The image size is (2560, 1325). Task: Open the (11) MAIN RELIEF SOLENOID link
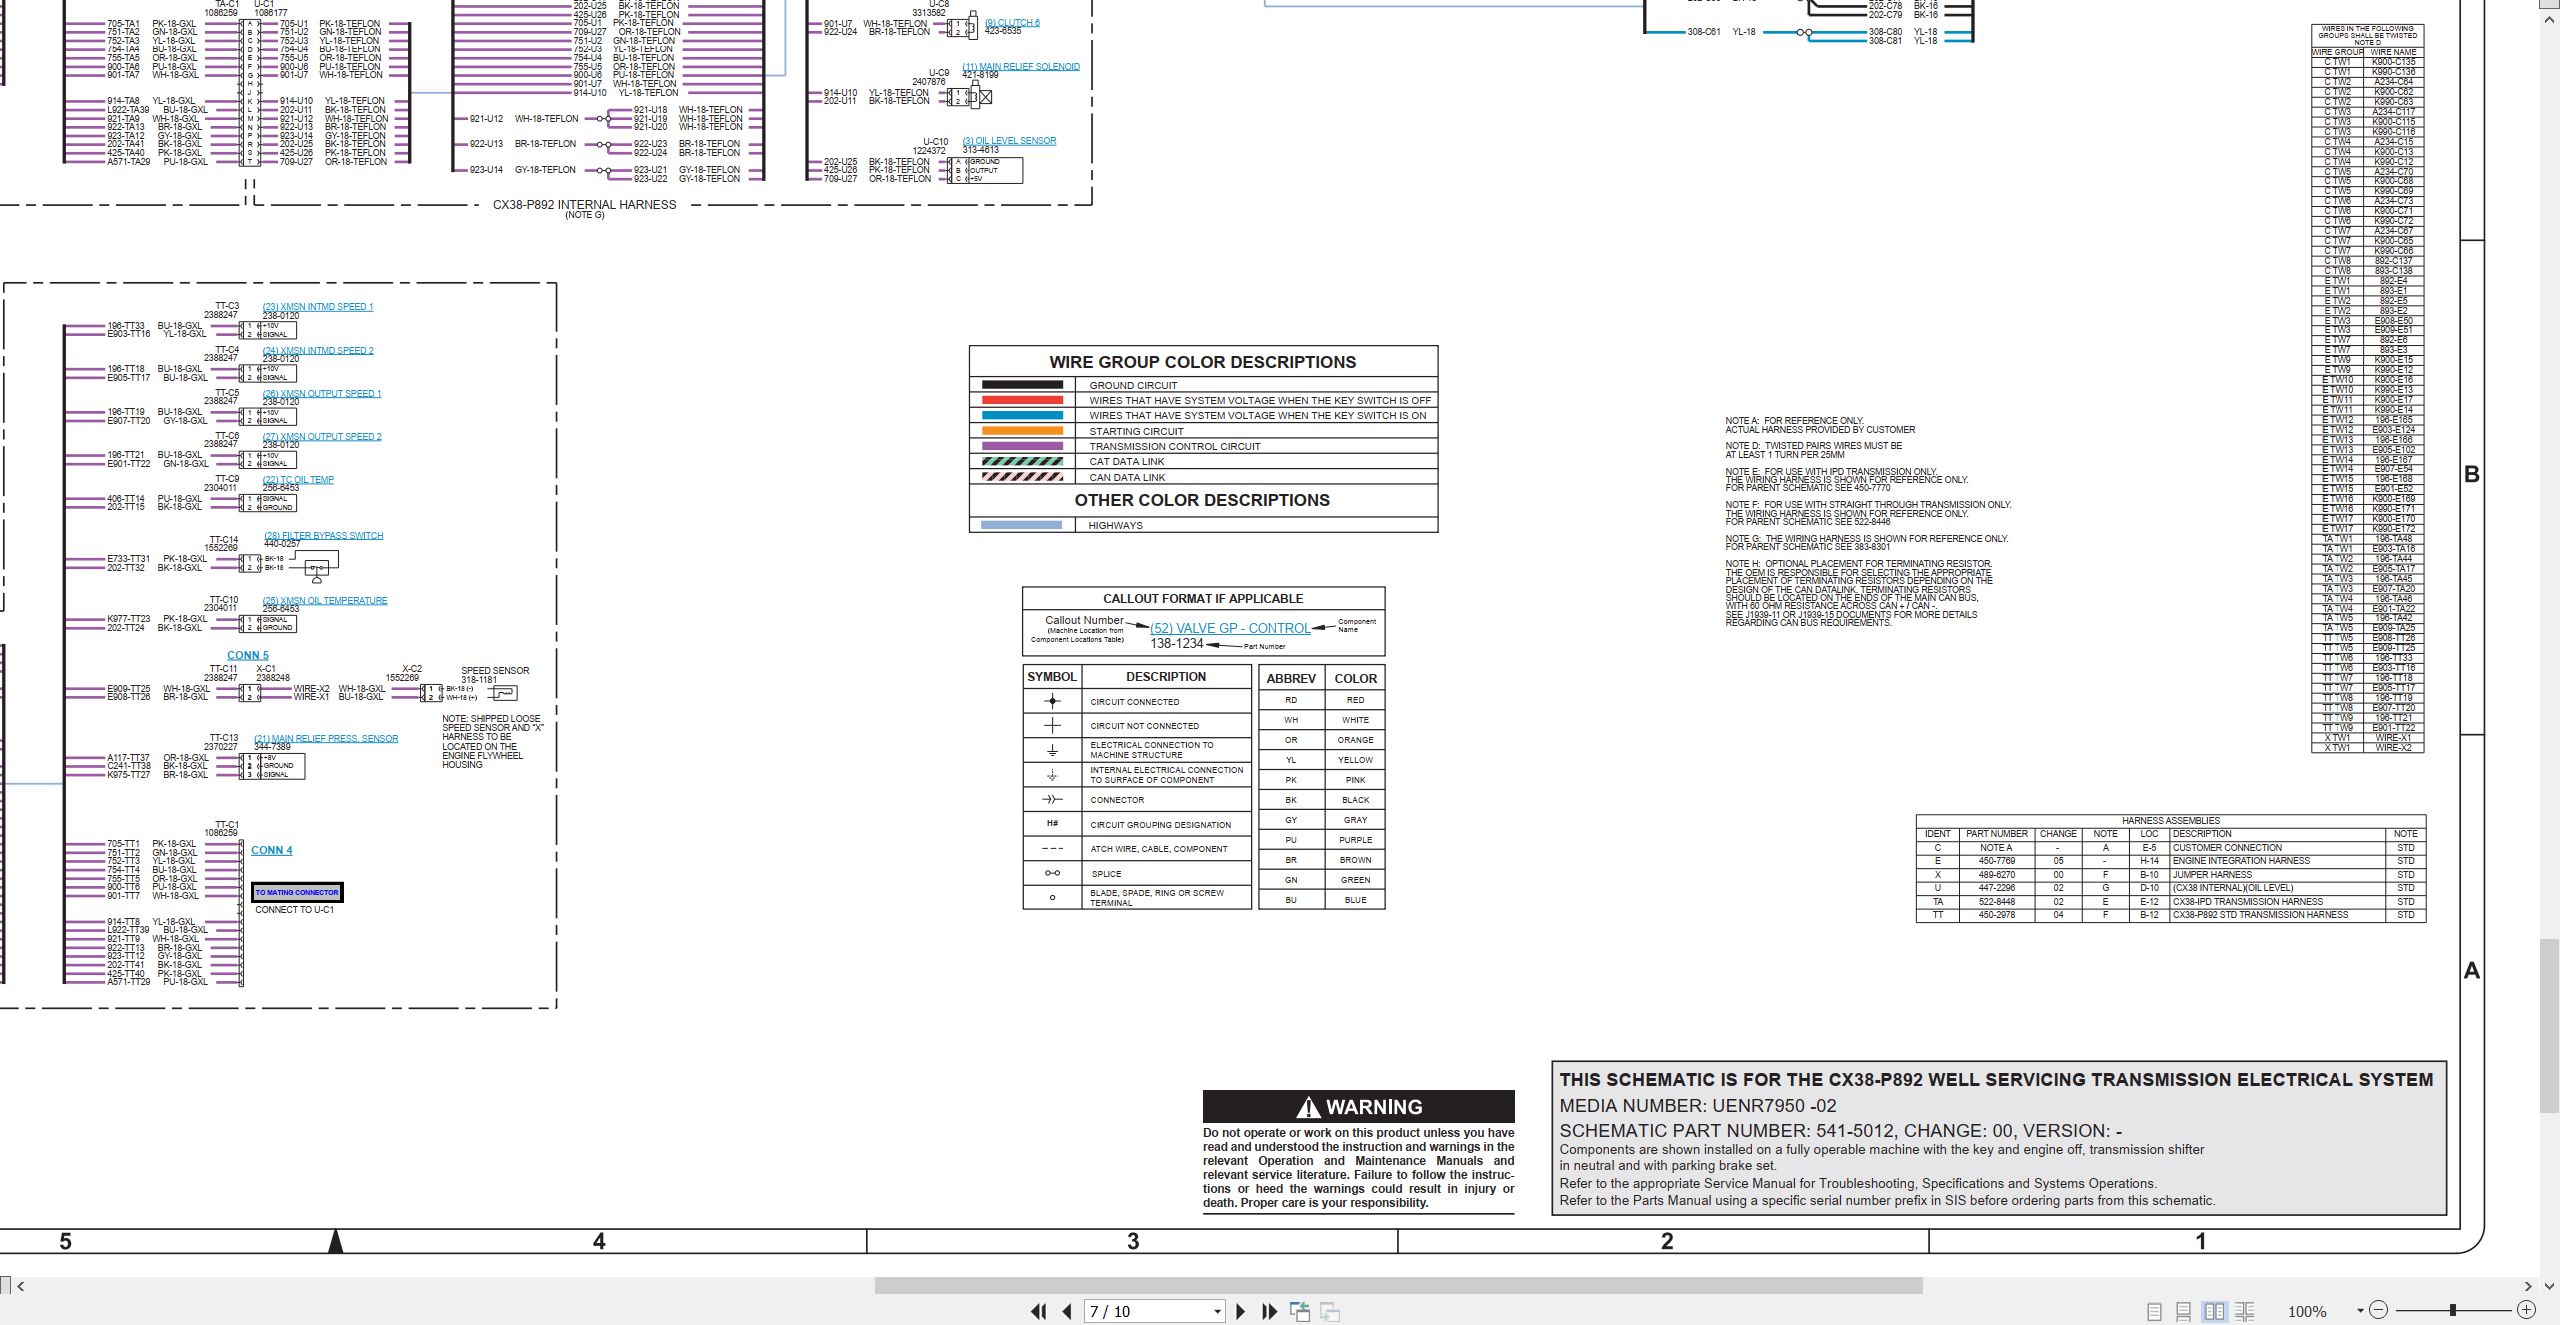tap(1021, 66)
